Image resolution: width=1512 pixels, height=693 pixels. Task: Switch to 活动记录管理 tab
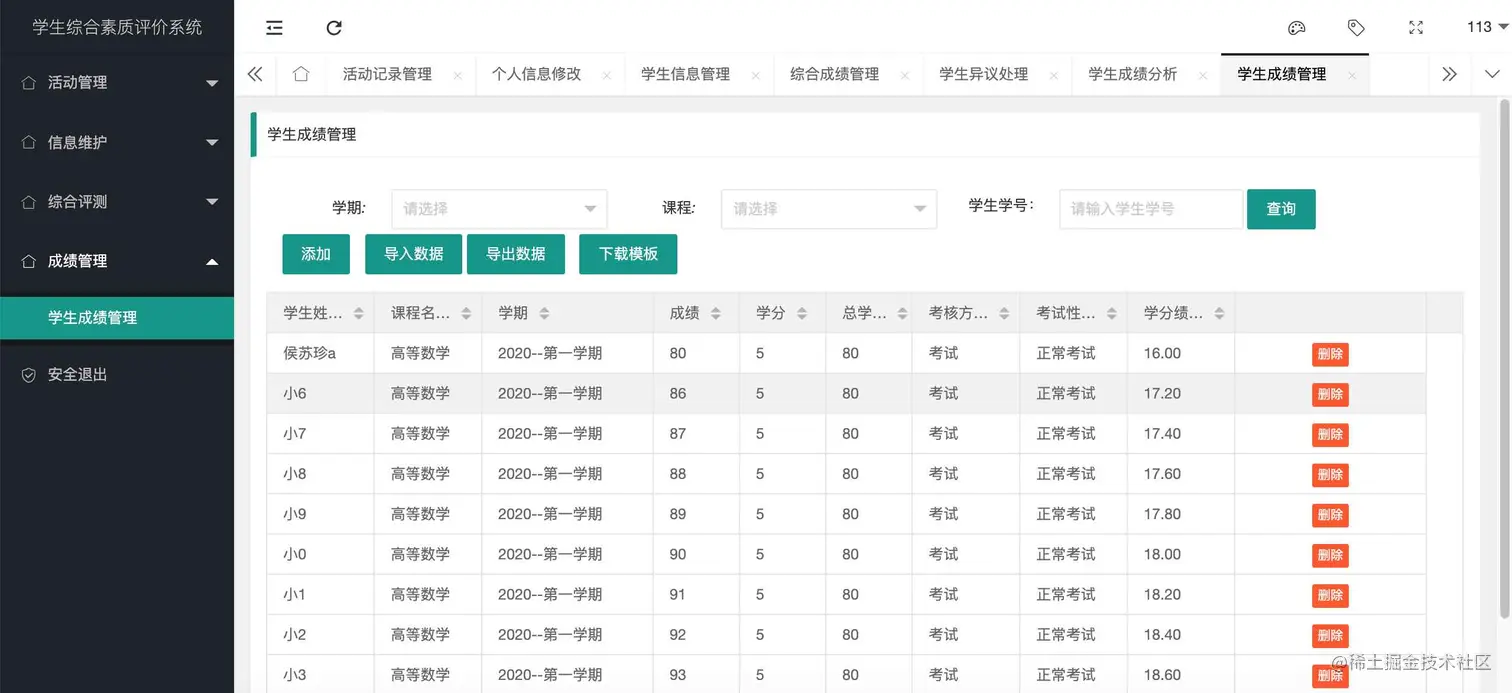387,74
